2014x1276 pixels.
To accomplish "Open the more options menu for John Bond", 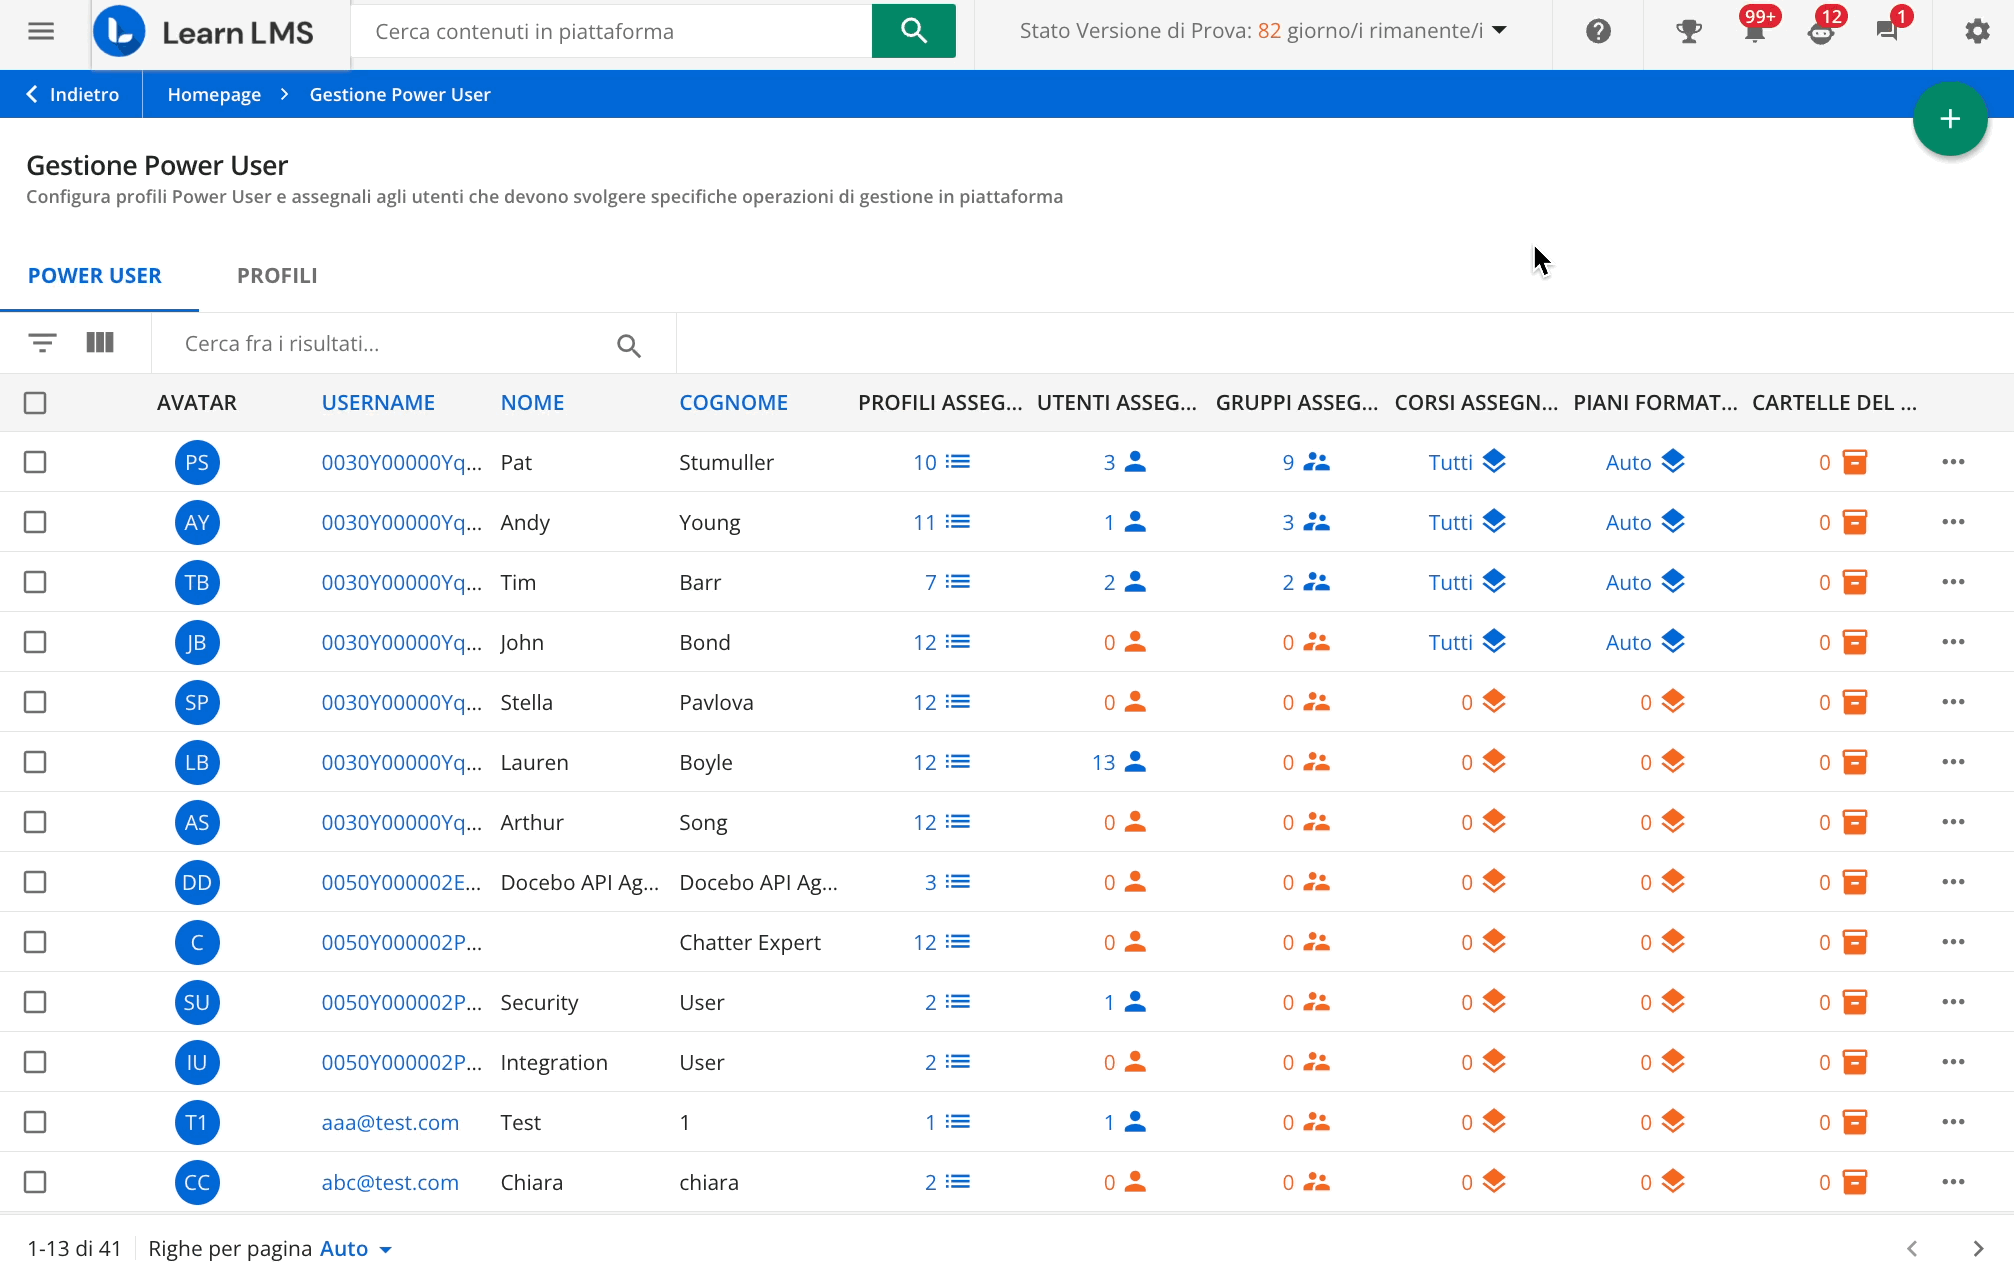I will tap(1953, 642).
